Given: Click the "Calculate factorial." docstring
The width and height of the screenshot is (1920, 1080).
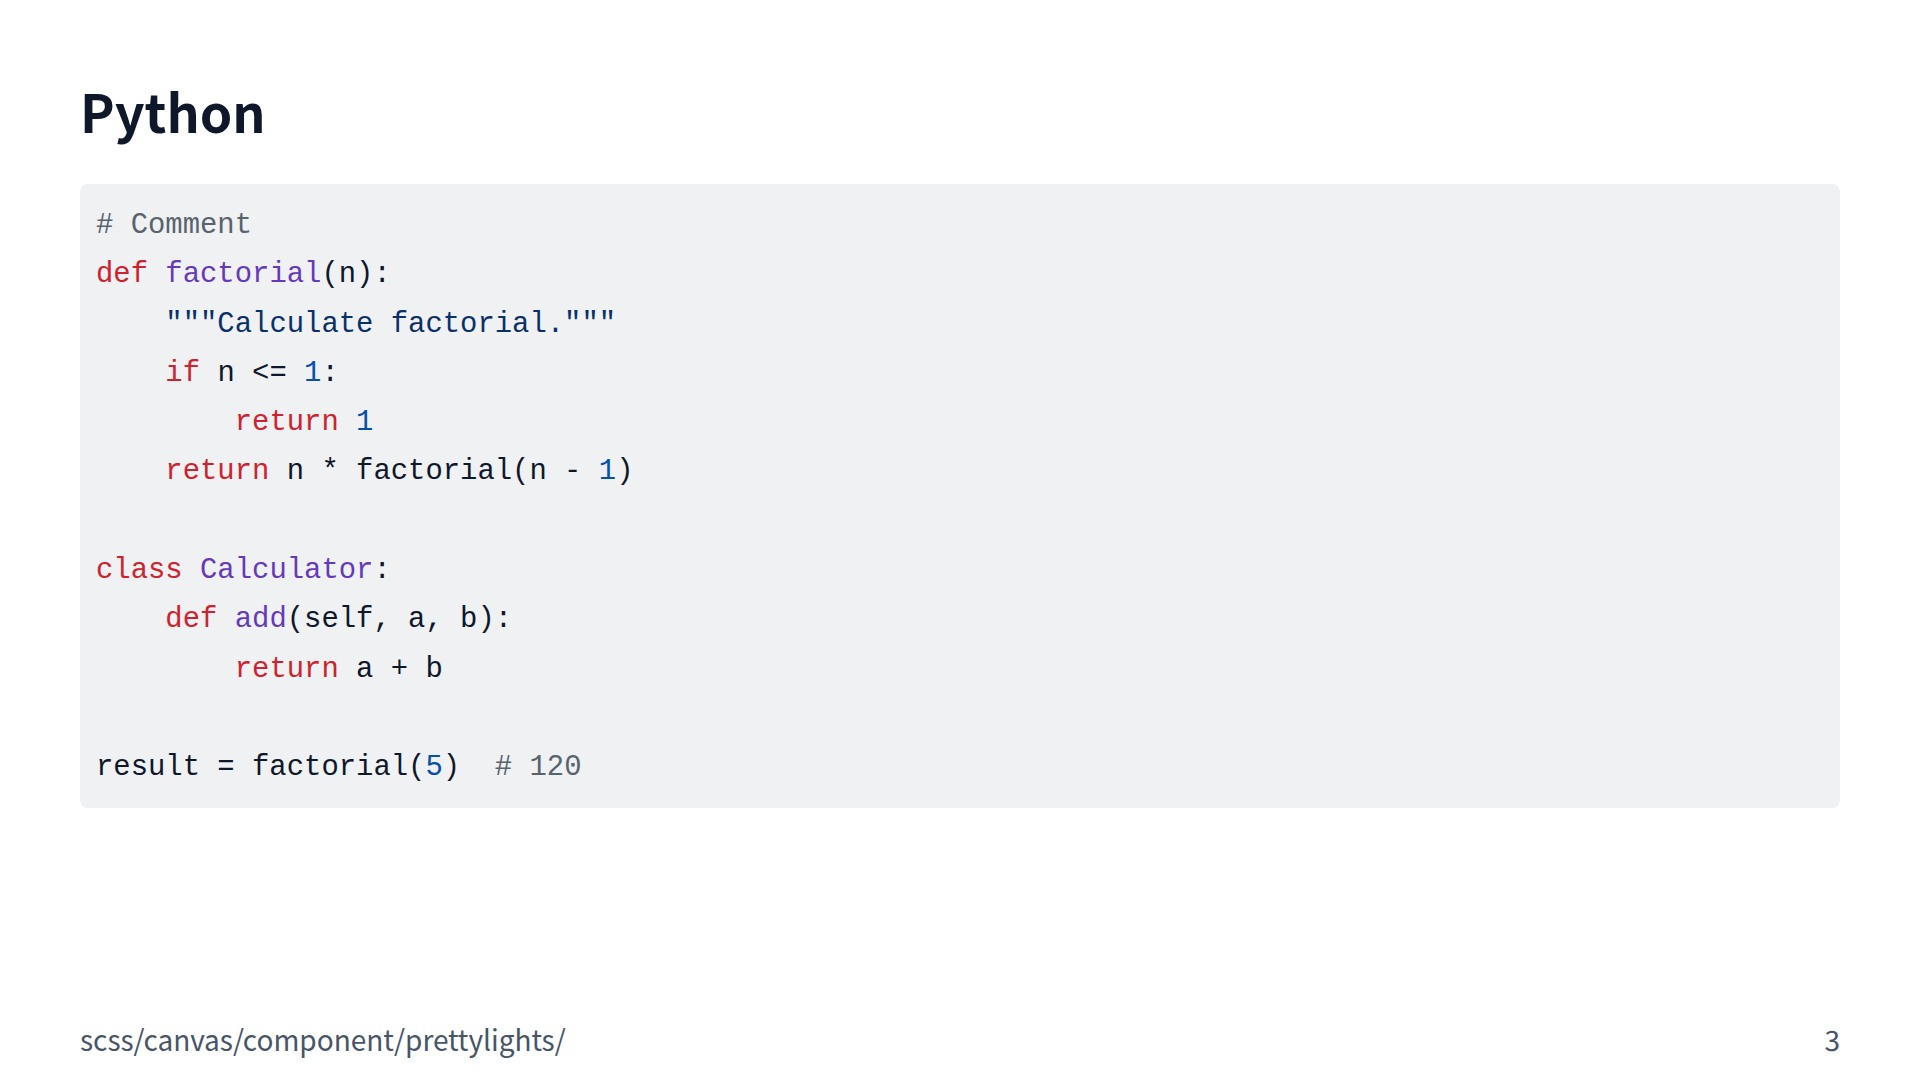Looking at the screenshot, I should tap(390, 323).
